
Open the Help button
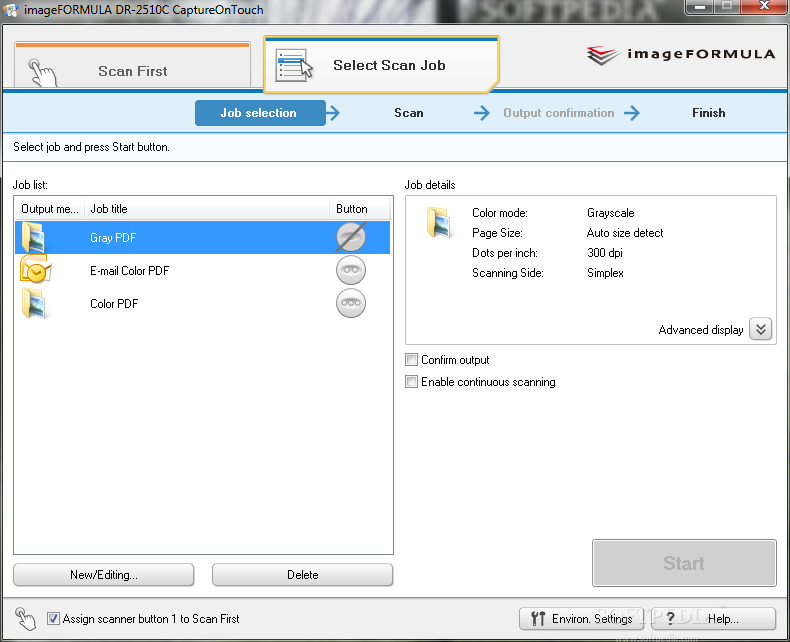pos(713,619)
